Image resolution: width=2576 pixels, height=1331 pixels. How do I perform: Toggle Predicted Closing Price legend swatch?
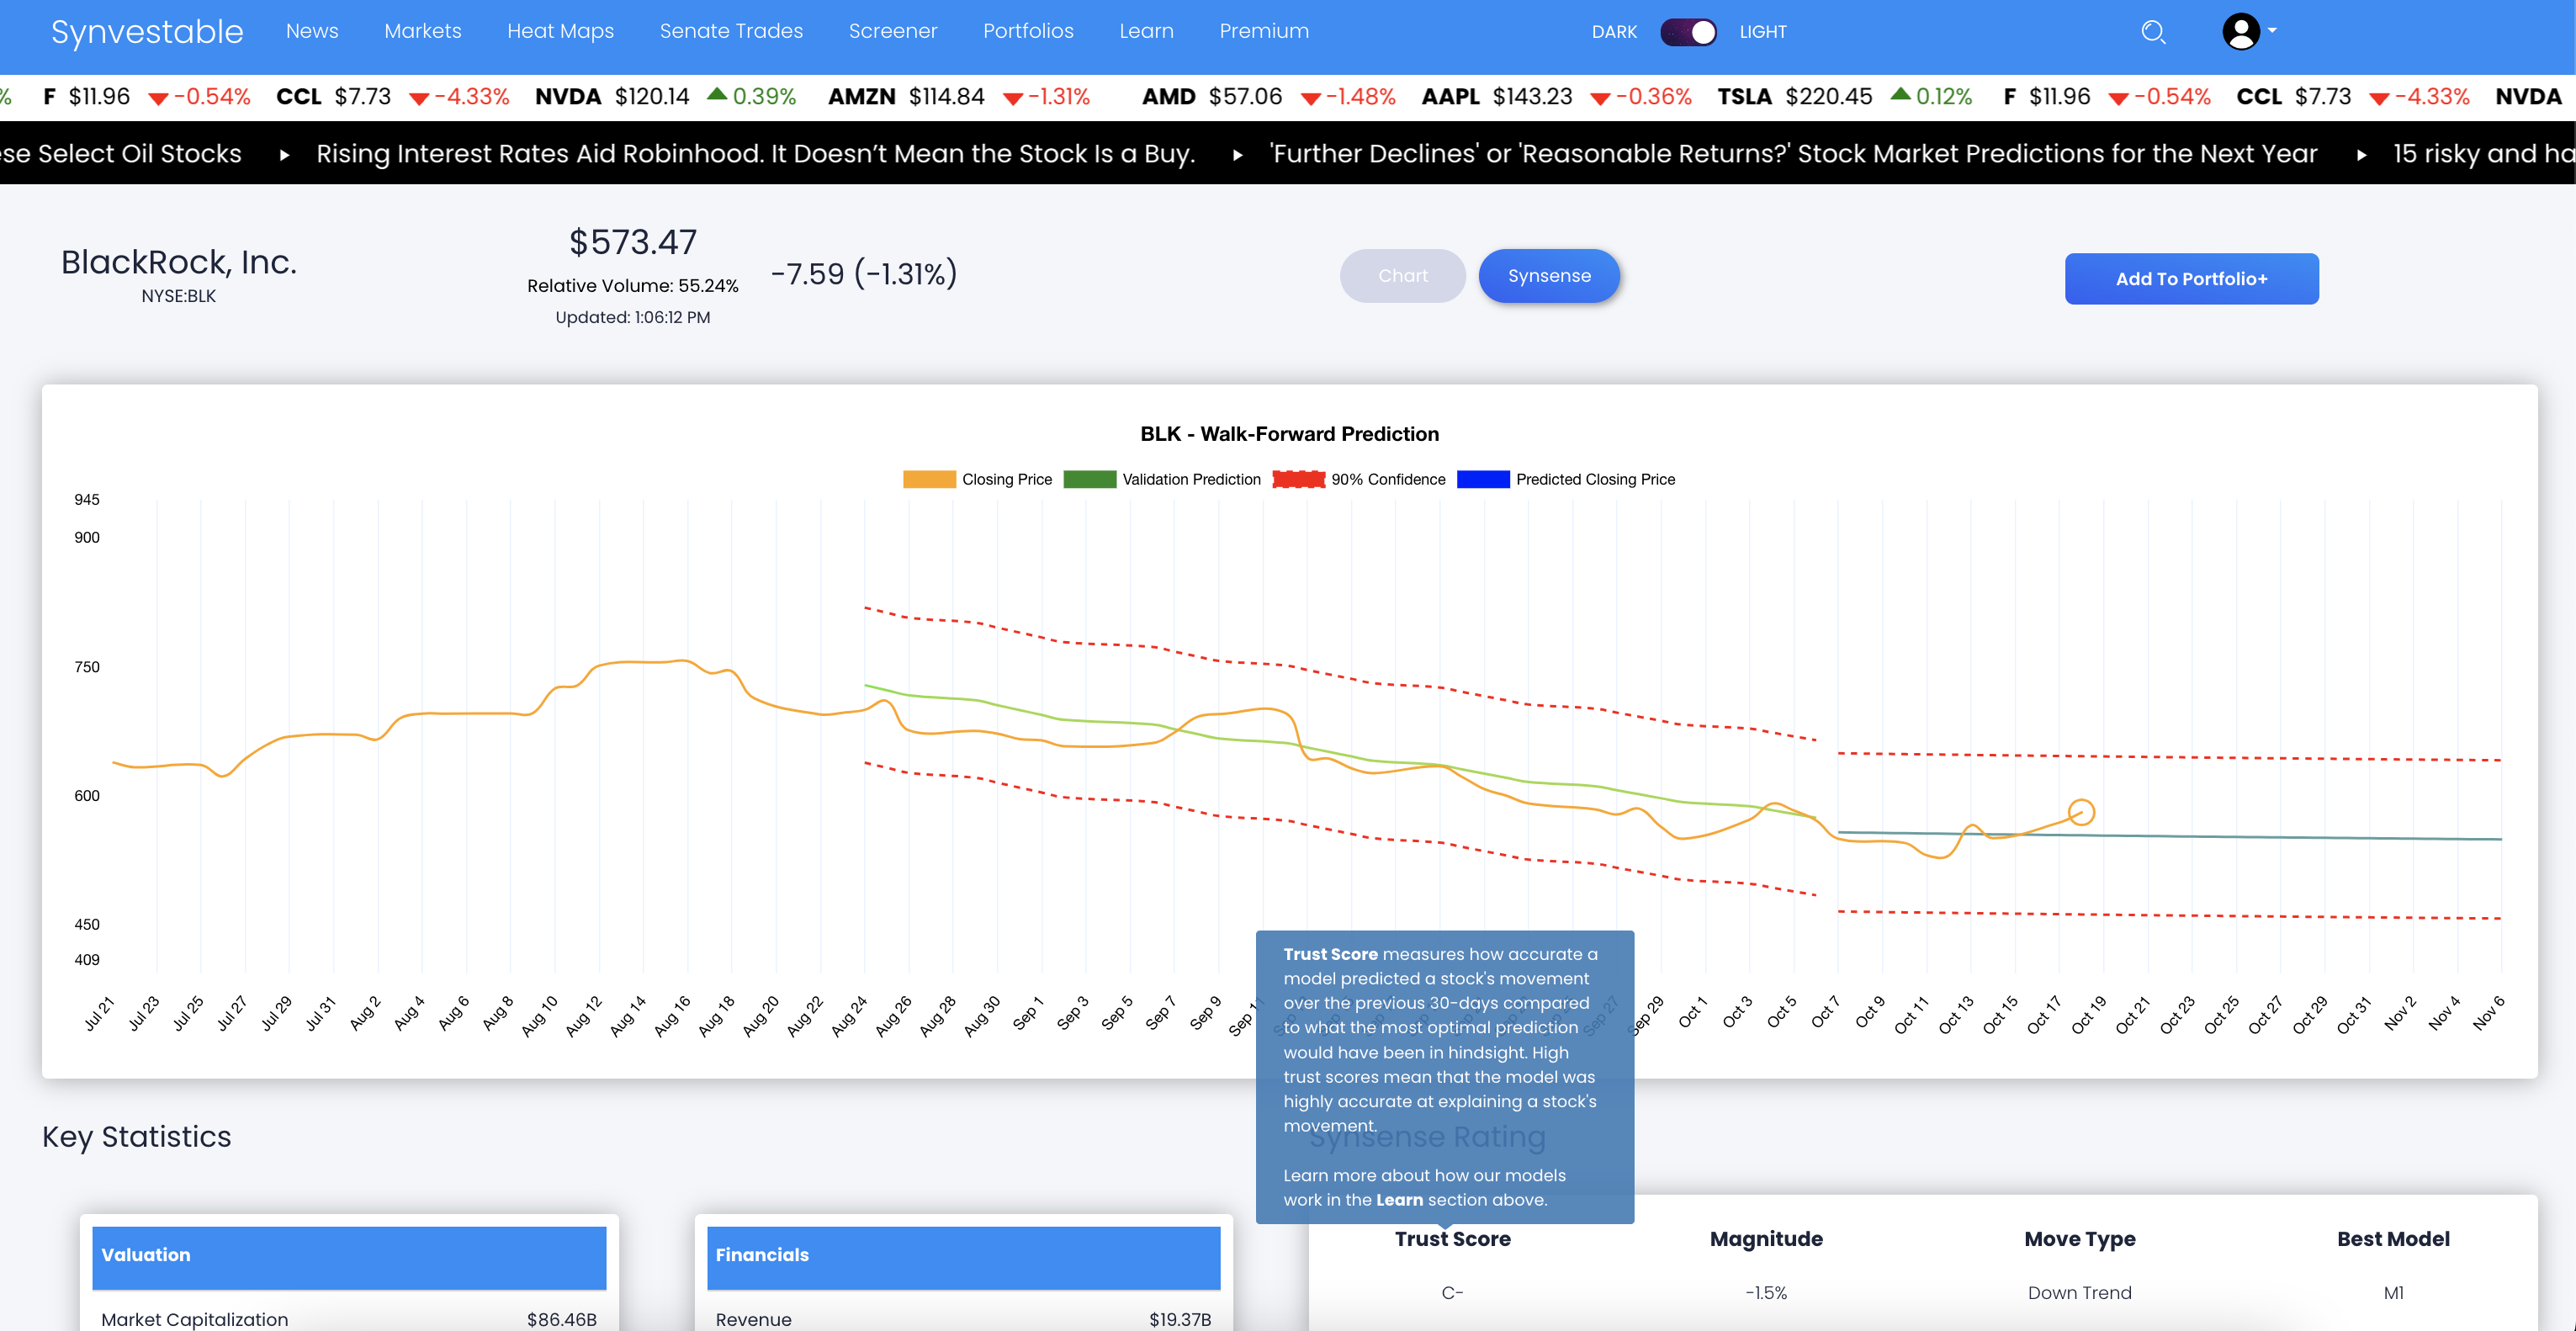point(1483,480)
